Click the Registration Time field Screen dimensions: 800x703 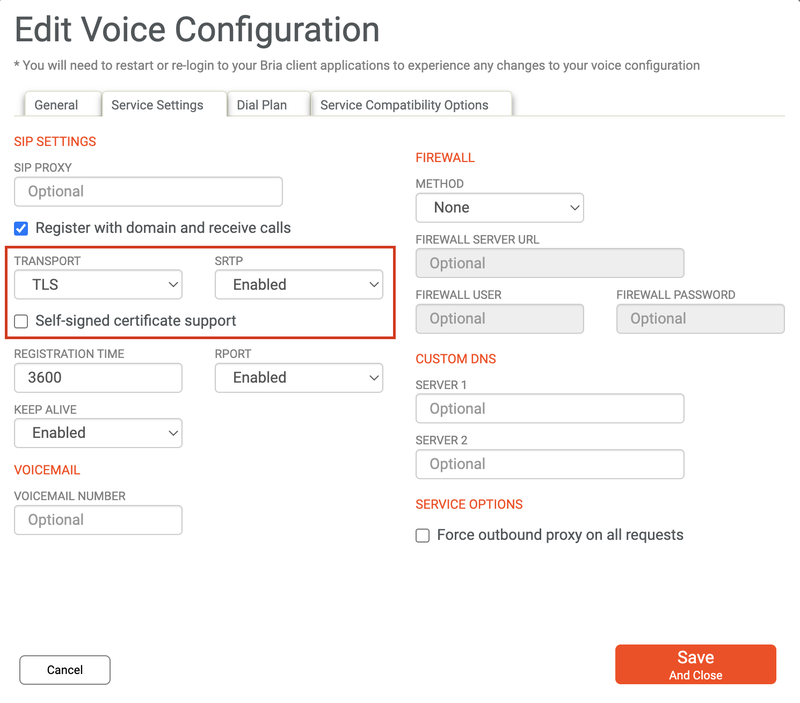pos(98,378)
